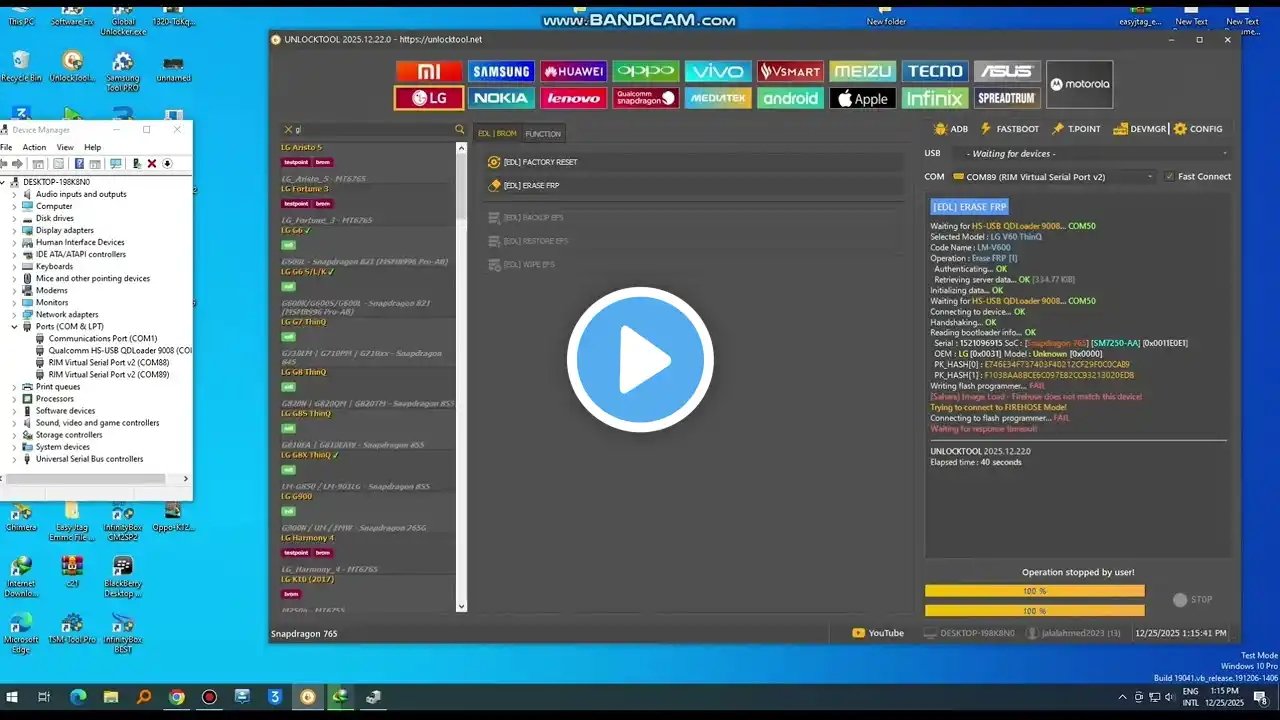Collapse DESKTOP-198K8N0 root node
Viewport: 1280px width, 720px height.
(3, 182)
